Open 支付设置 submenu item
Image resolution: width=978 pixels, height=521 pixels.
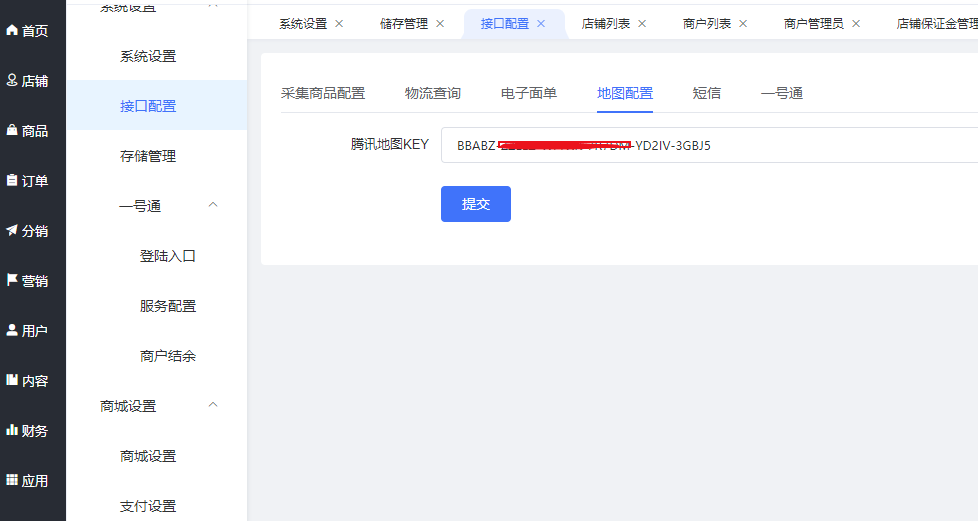[148, 506]
